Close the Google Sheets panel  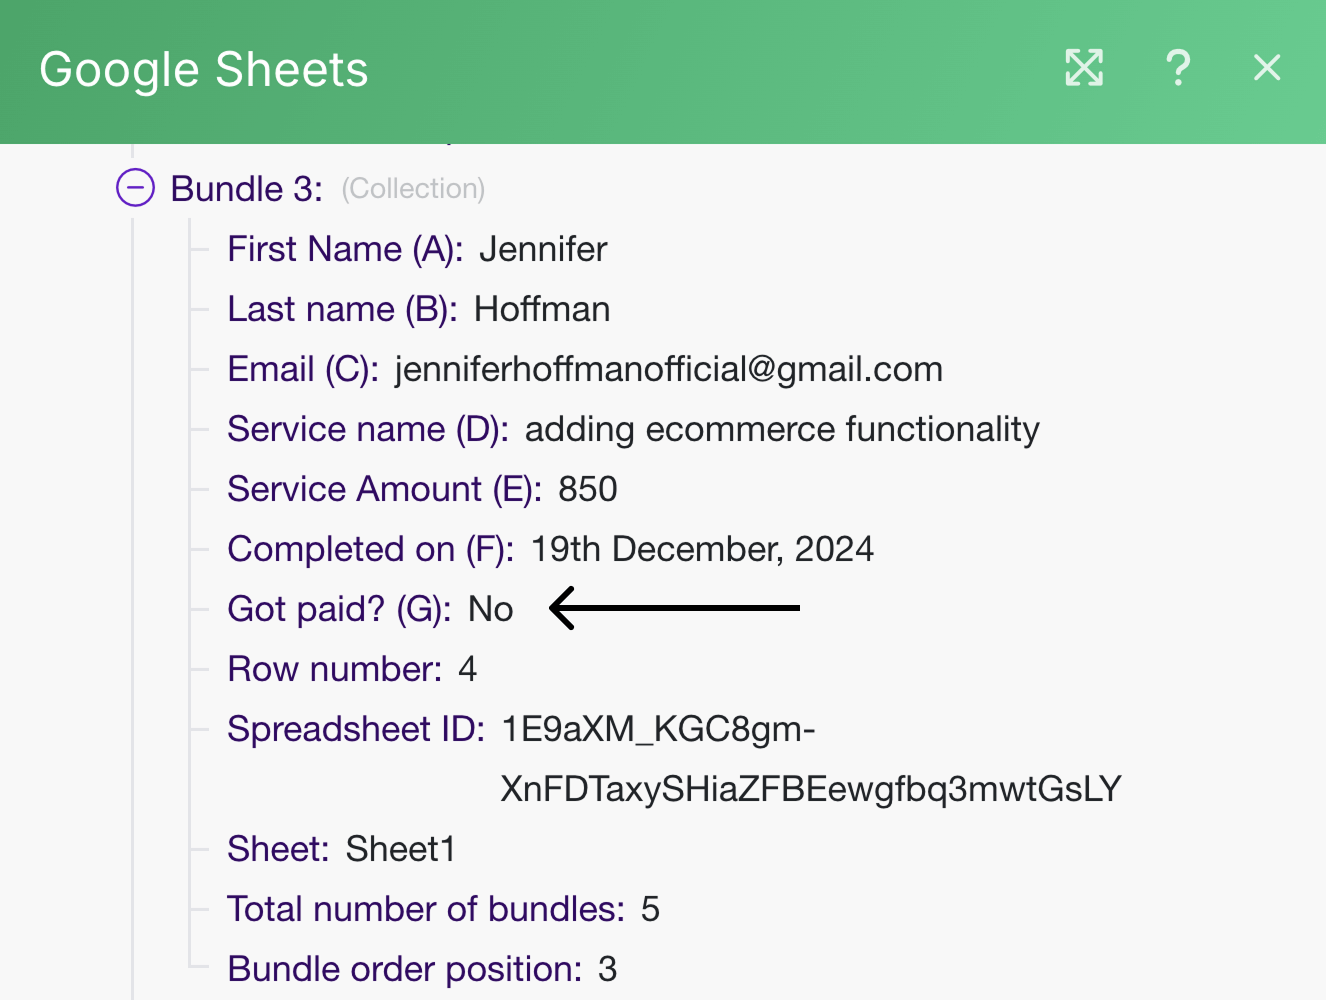point(1266,68)
